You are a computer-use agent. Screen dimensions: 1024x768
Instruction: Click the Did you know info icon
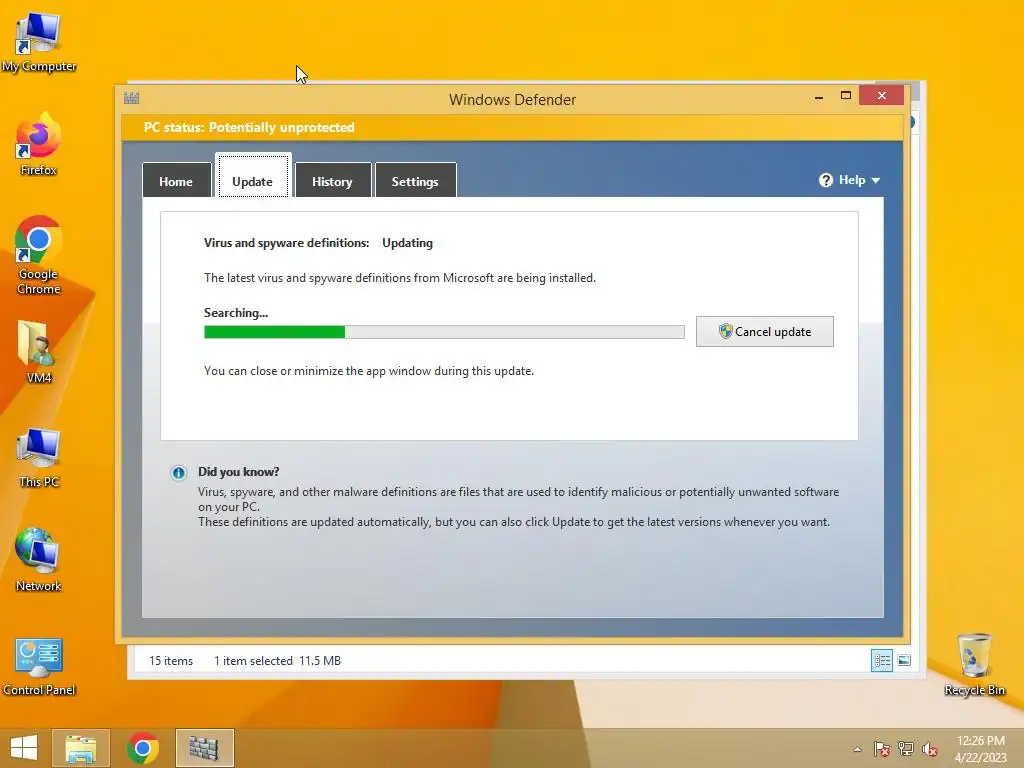click(178, 473)
